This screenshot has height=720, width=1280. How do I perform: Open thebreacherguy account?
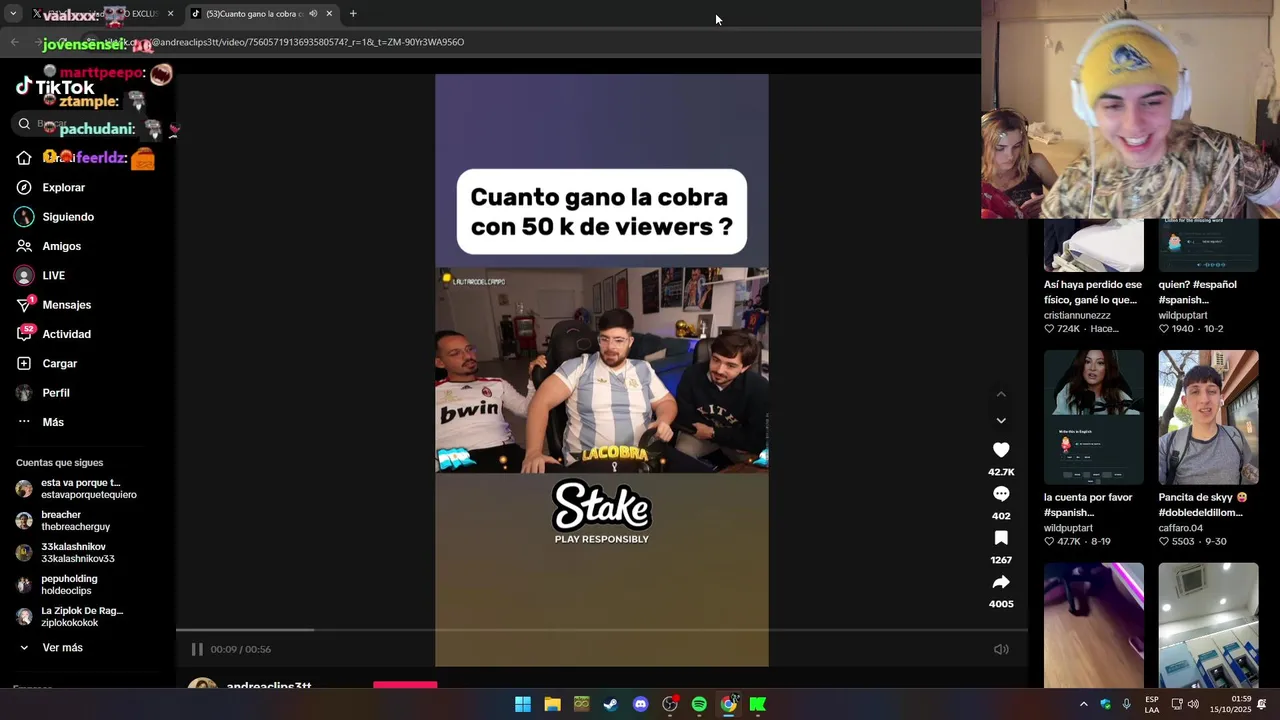click(76, 521)
